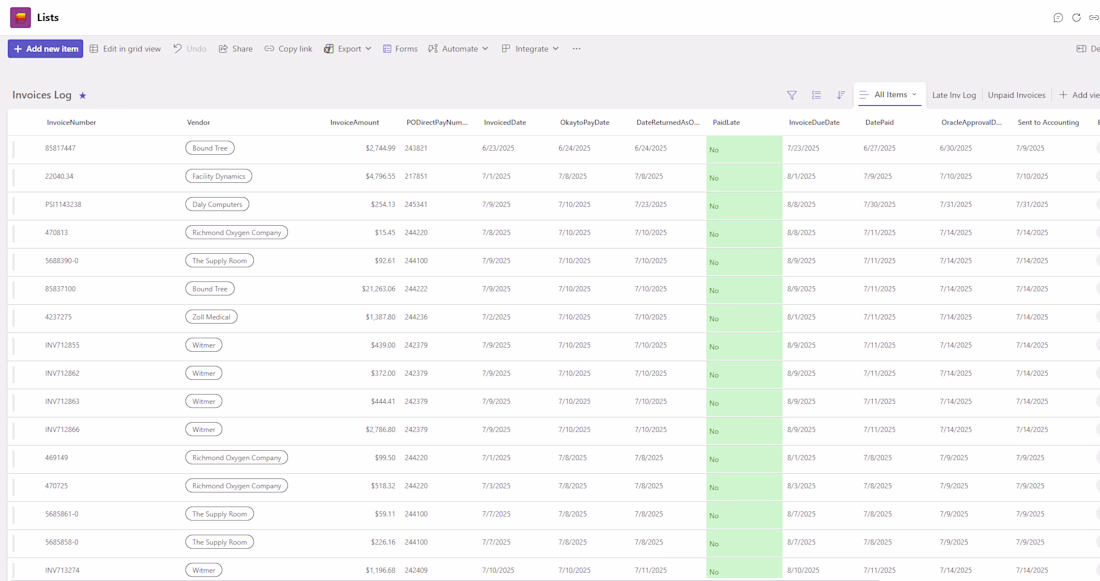Open the OkaytoPayDate column header
The width and height of the screenshot is (1100, 581).
pyautogui.click(x=584, y=122)
